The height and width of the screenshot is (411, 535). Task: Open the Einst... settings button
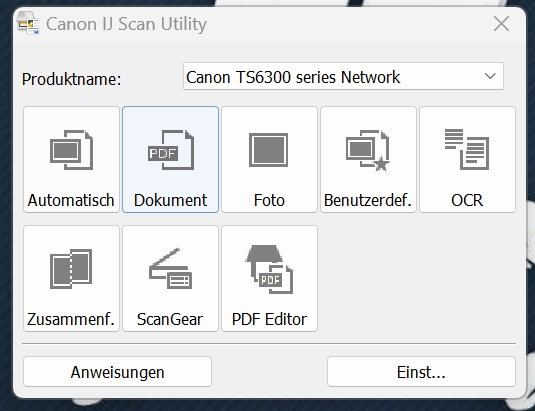(x=421, y=372)
